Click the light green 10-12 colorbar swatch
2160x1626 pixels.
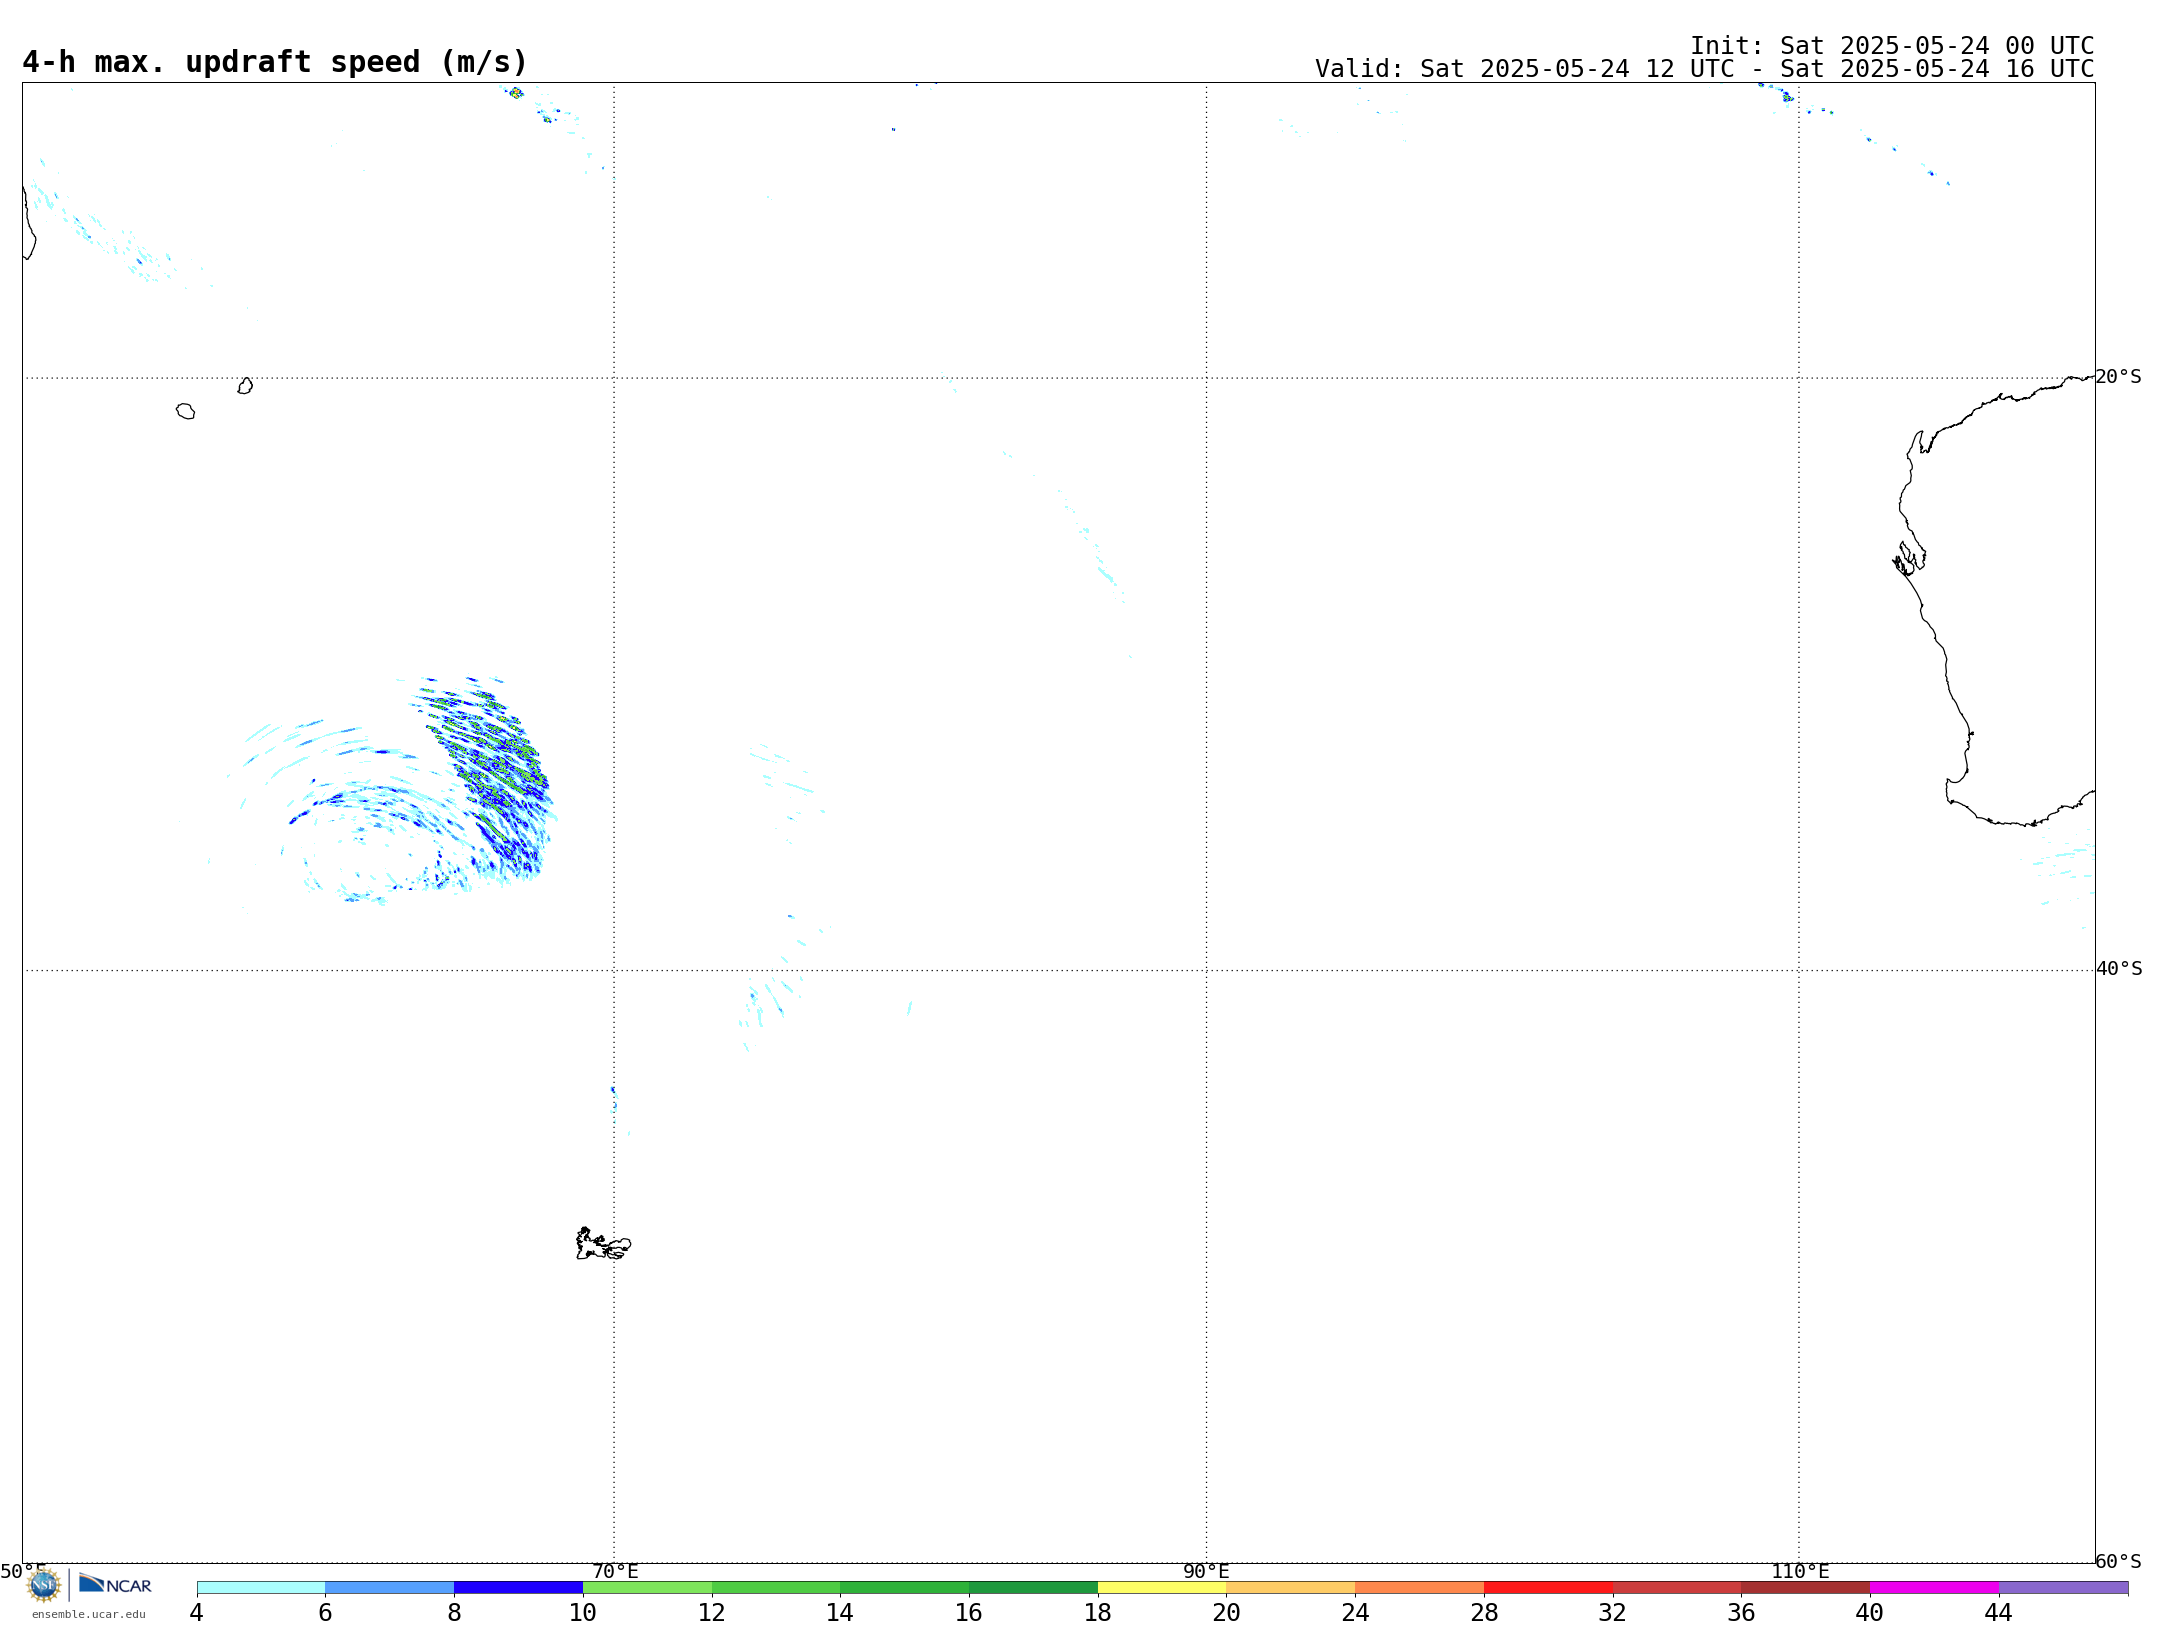(647, 1588)
